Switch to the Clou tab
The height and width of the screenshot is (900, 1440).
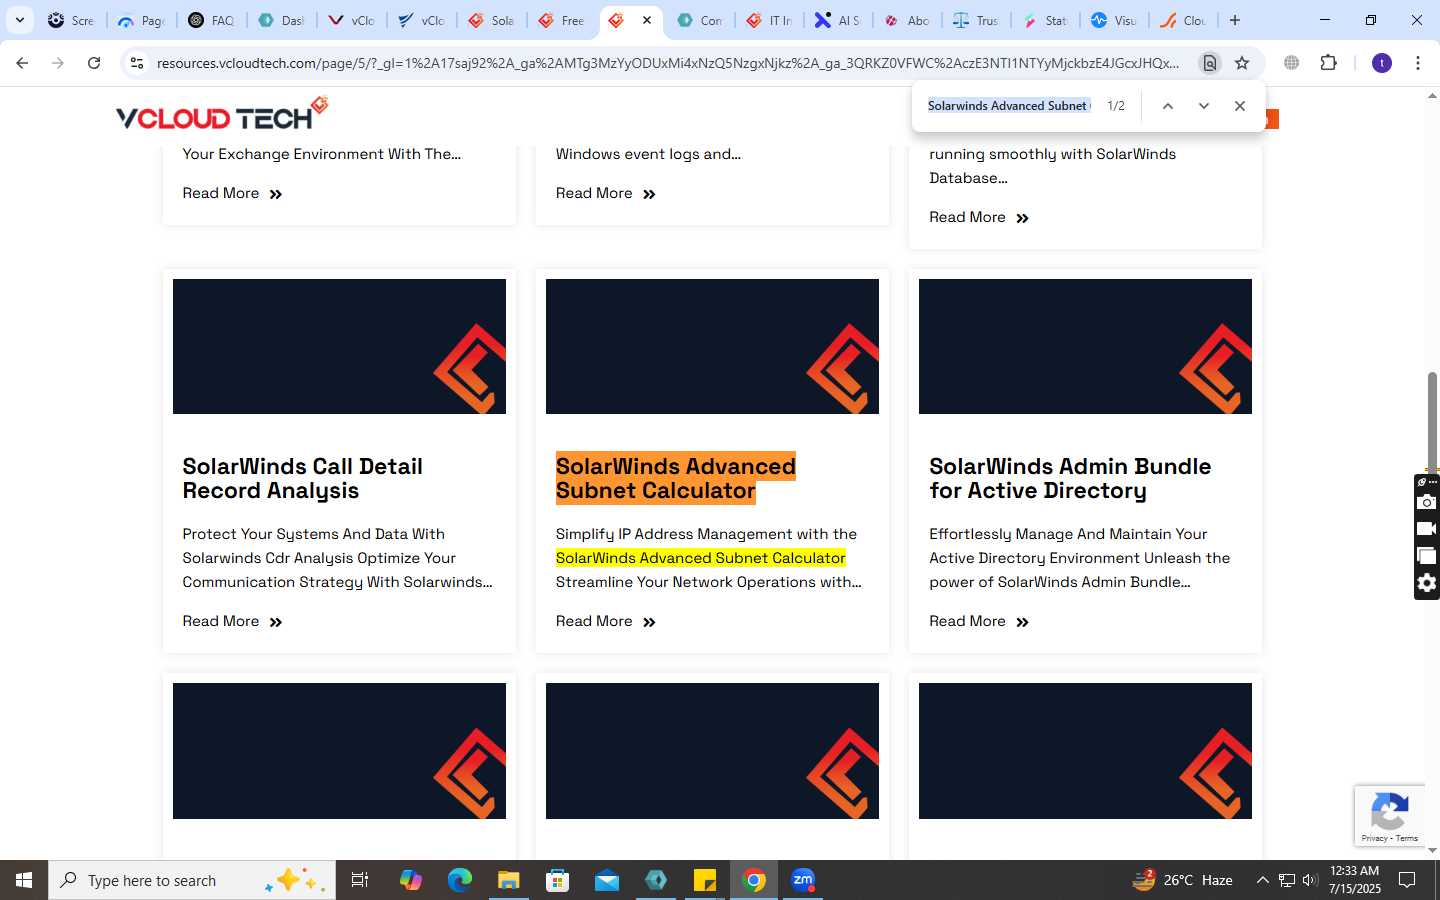pyautogui.click(x=1183, y=20)
